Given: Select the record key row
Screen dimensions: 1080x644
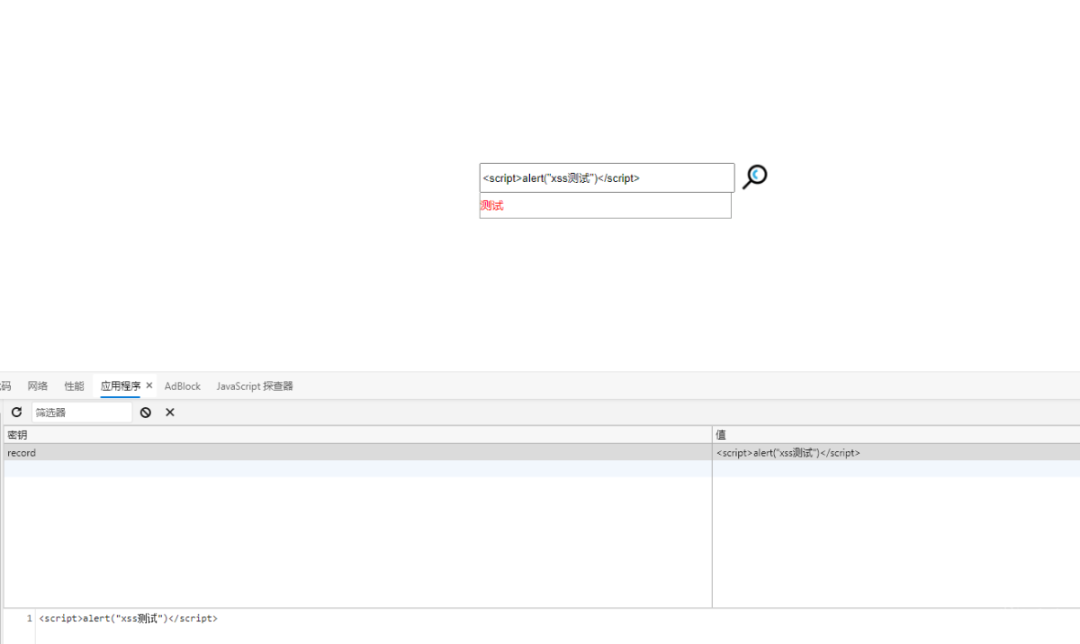Looking at the screenshot, I should (358, 453).
